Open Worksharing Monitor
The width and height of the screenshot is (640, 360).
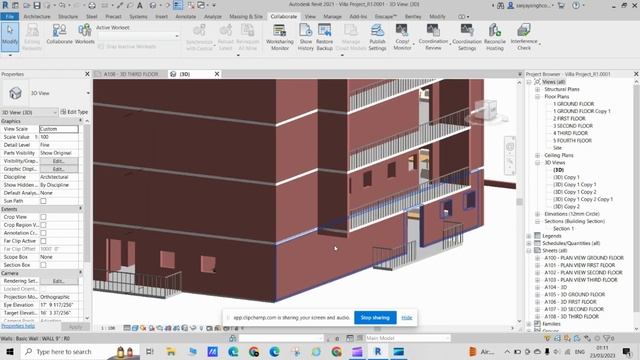(x=280, y=37)
